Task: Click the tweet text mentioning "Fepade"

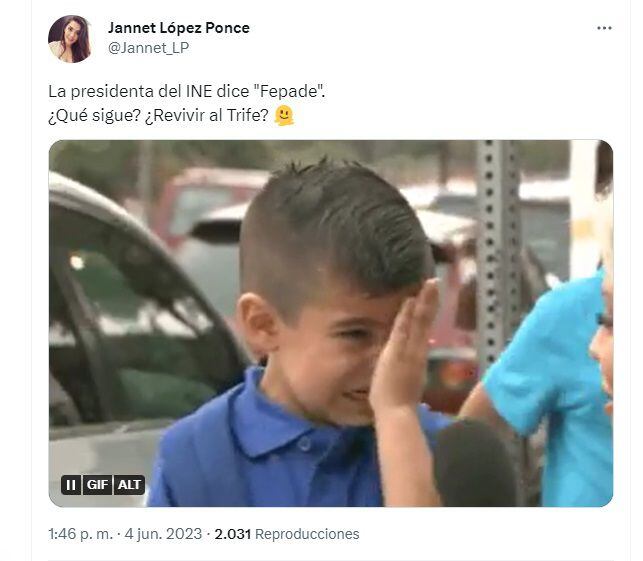Action: point(187,91)
